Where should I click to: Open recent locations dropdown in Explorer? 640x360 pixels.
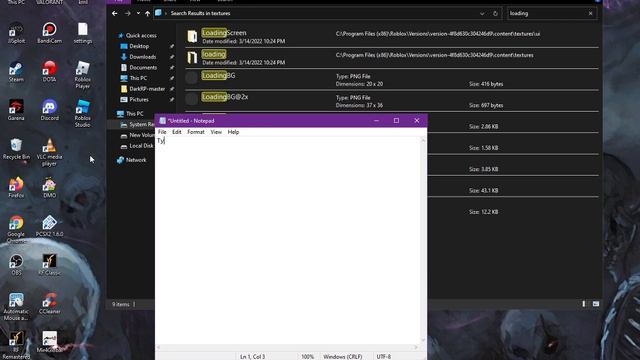point(138,13)
